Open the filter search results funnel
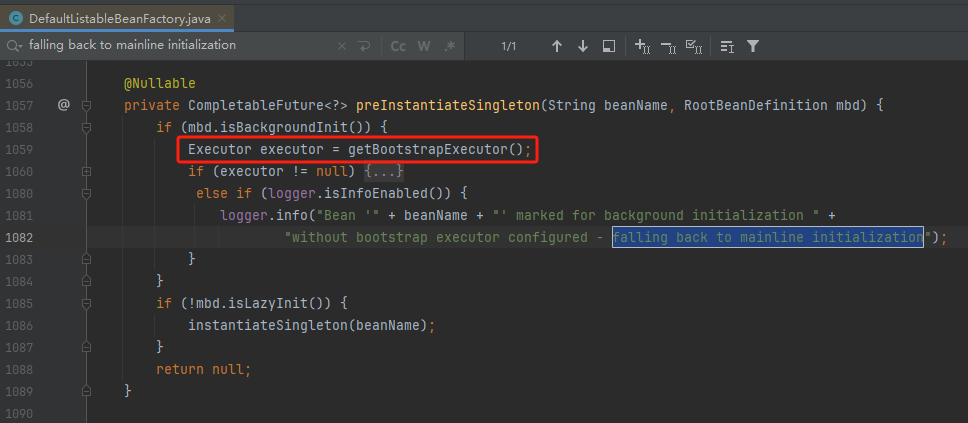Screen dimensions: 968x423 click(753, 46)
